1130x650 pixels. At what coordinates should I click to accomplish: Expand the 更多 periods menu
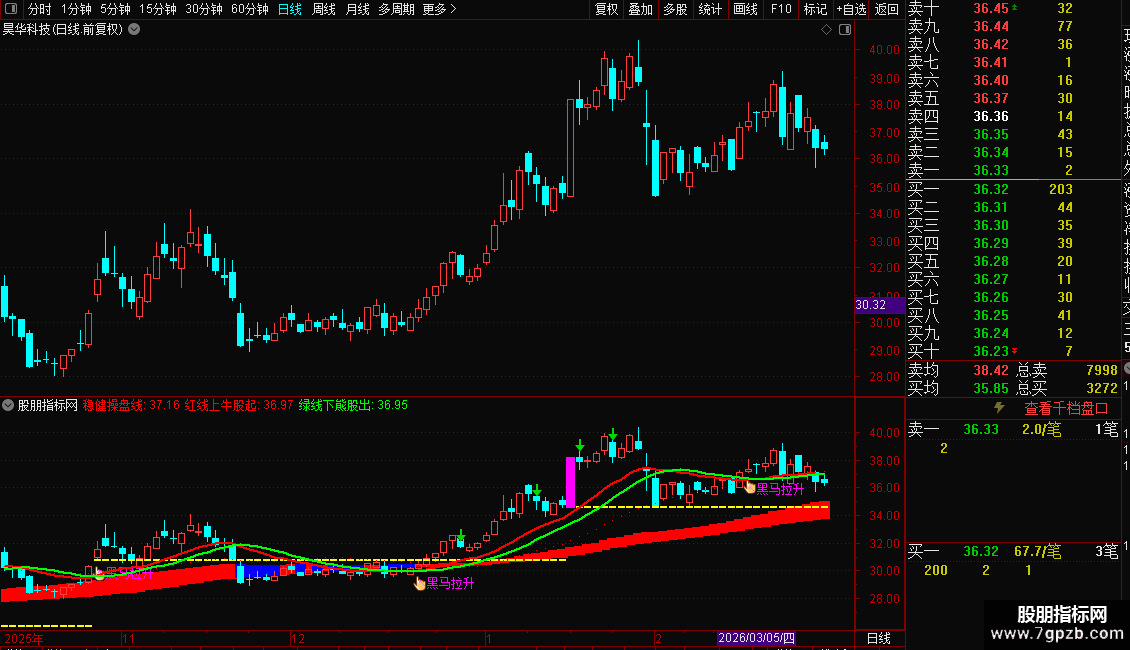(439, 9)
